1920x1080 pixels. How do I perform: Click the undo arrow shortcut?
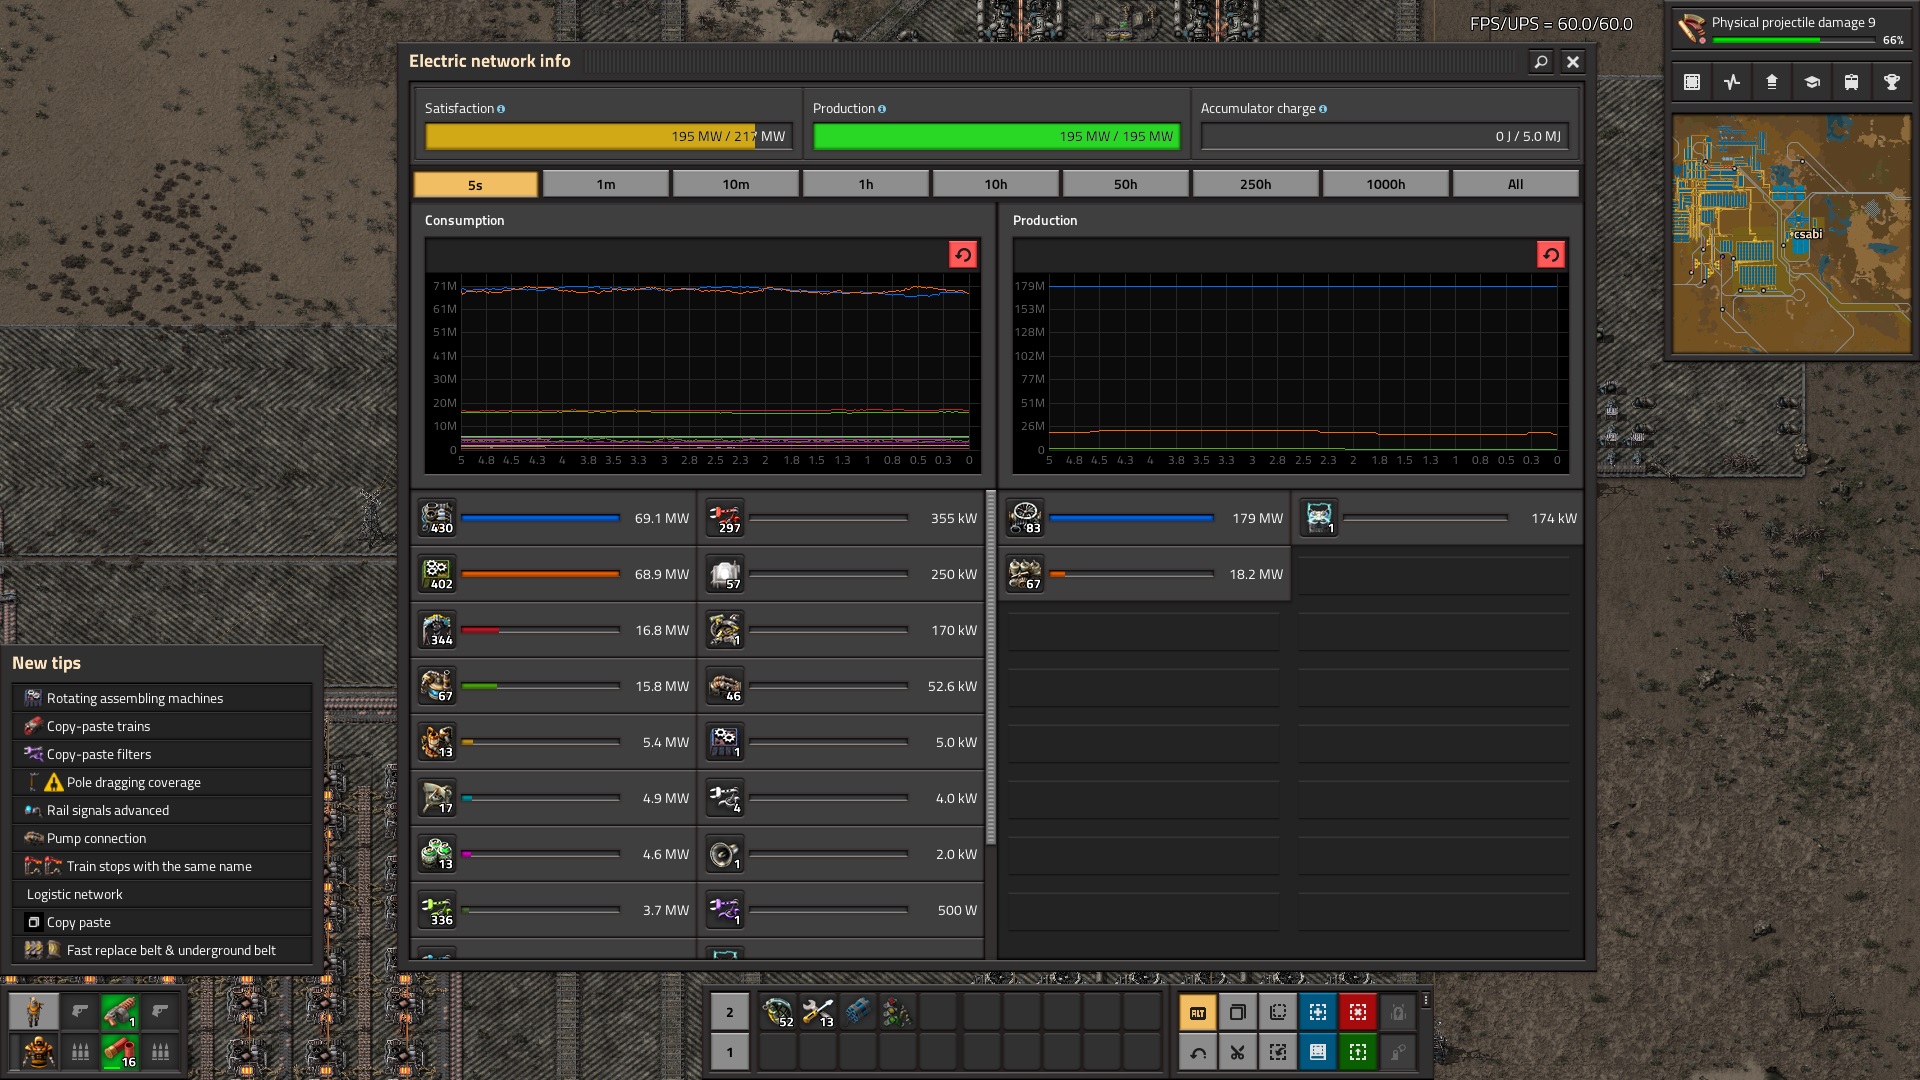(1198, 1052)
